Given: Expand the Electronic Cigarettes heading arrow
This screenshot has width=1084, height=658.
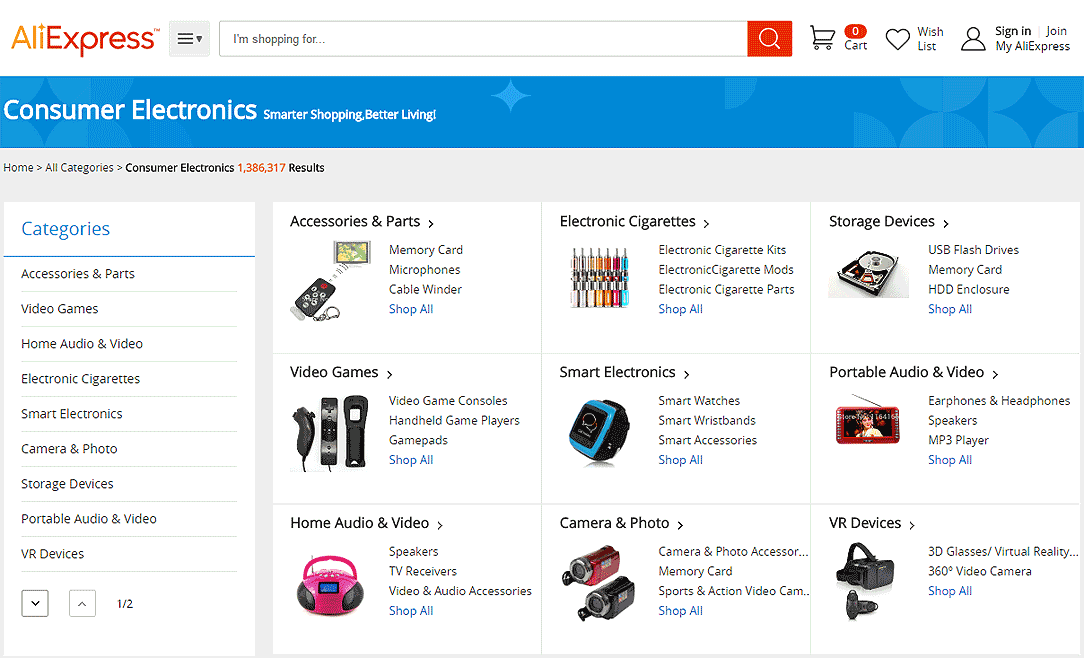Looking at the screenshot, I should tap(707, 223).
